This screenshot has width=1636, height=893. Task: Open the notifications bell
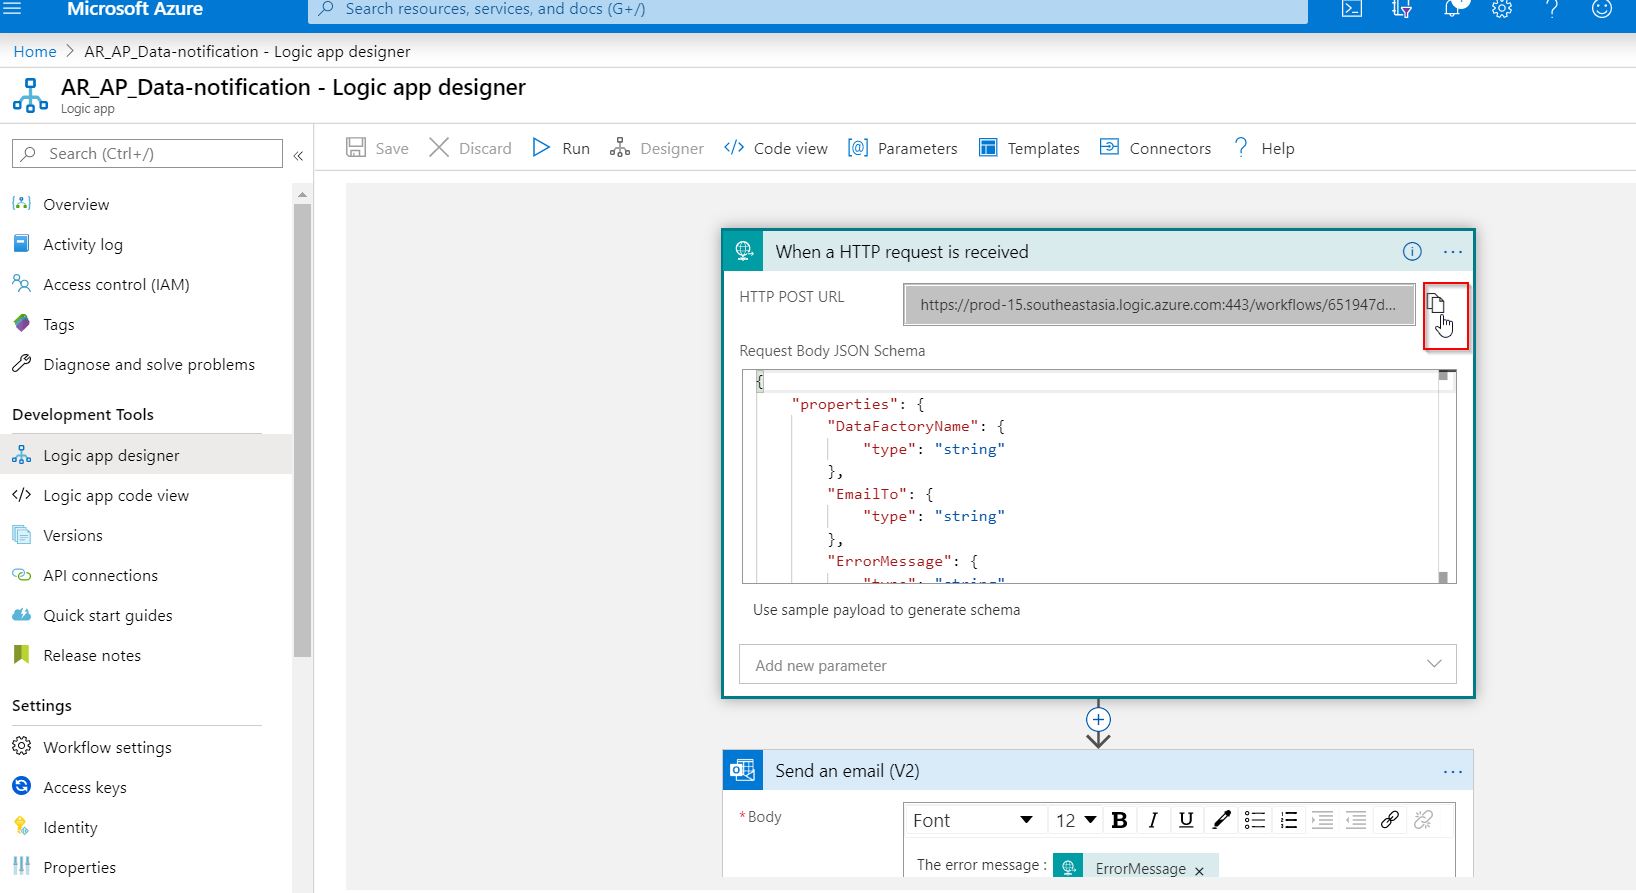click(x=1452, y=9)
